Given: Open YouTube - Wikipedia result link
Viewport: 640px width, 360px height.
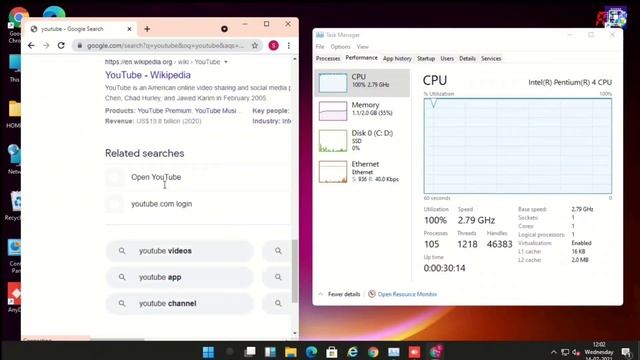Looking at the screenshot, I should [x=148, y=75].
